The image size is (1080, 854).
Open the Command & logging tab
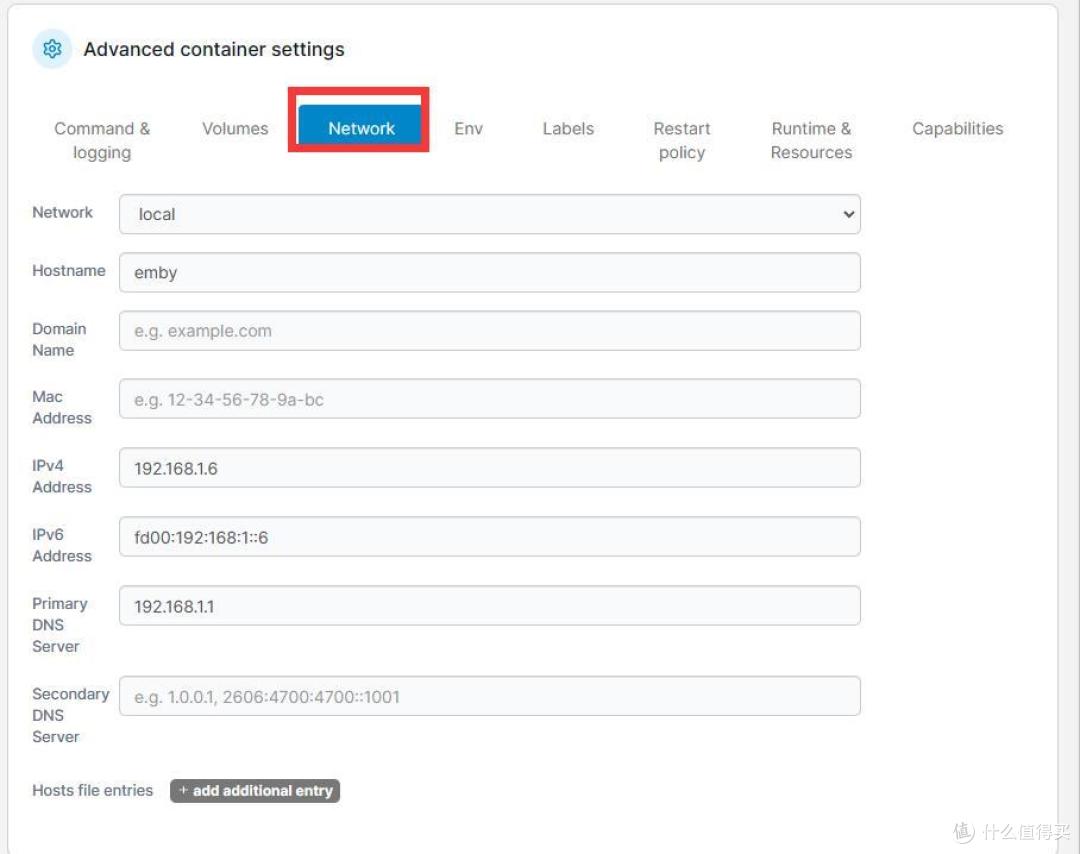pyautogui.click(x=101, y=140)
